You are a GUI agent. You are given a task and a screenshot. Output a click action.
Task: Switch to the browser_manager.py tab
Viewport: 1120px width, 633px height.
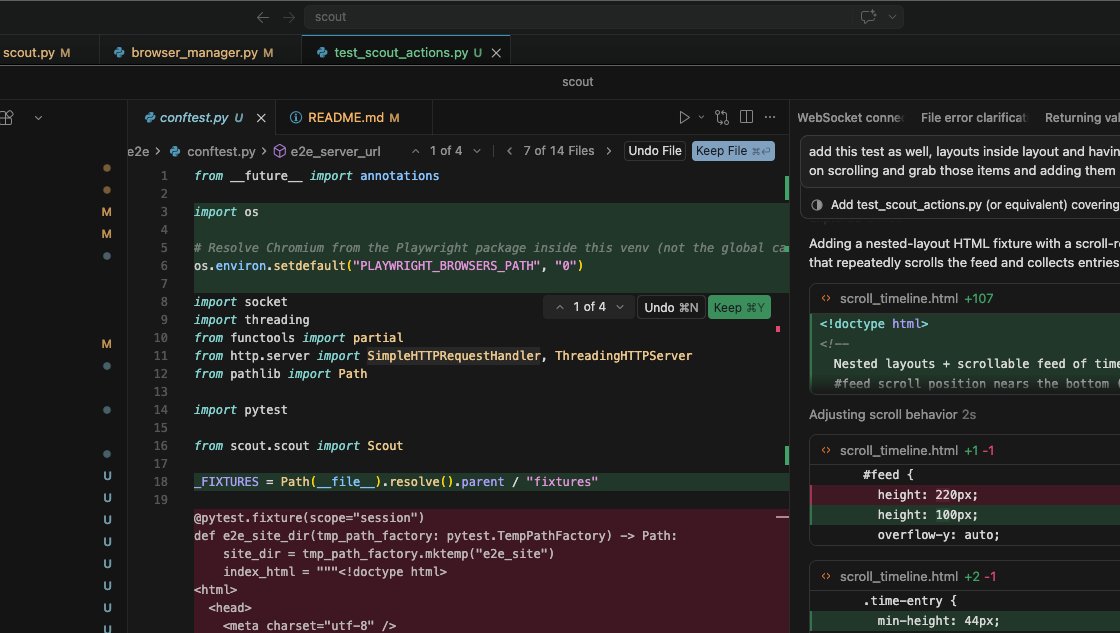pyautogui.click(x=194, y=52)
